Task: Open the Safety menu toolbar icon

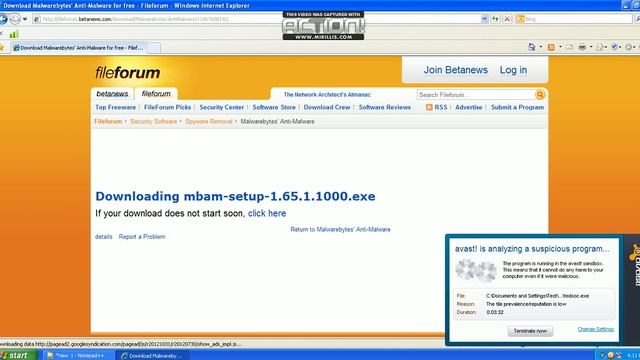Action: [616, 47]
